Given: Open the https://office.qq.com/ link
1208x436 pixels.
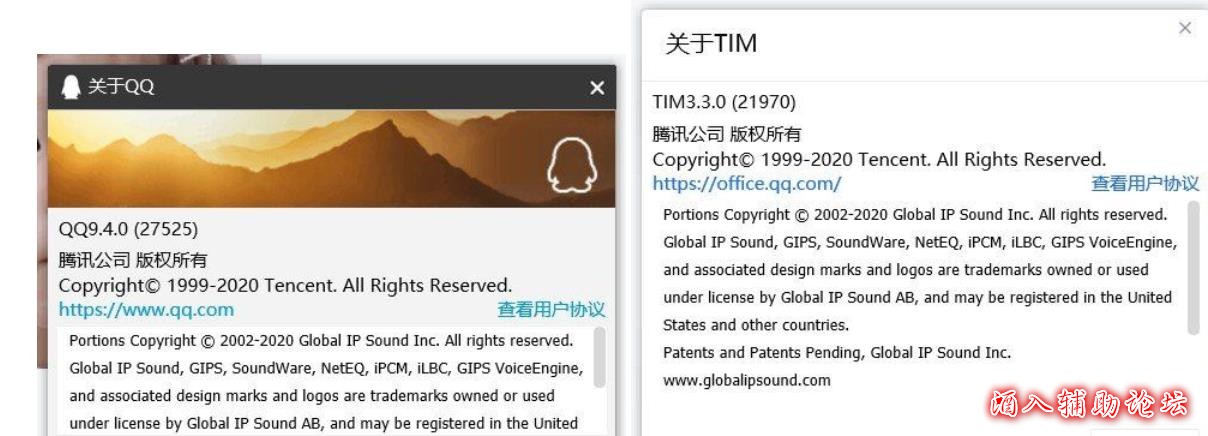Looking at the screenshot, I should point(747,183).
